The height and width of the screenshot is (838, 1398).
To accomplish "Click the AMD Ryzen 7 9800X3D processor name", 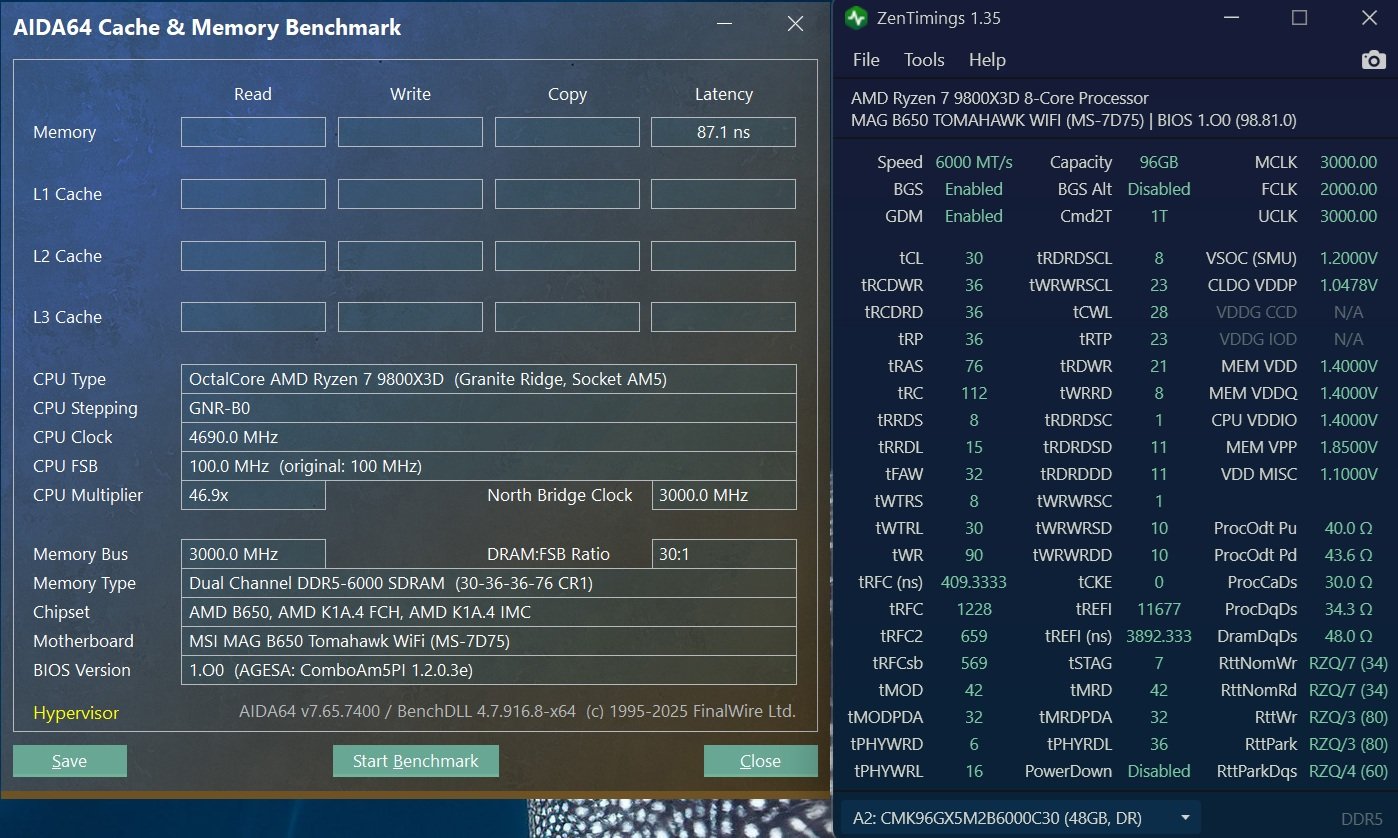I will [x=1000, y=98].
